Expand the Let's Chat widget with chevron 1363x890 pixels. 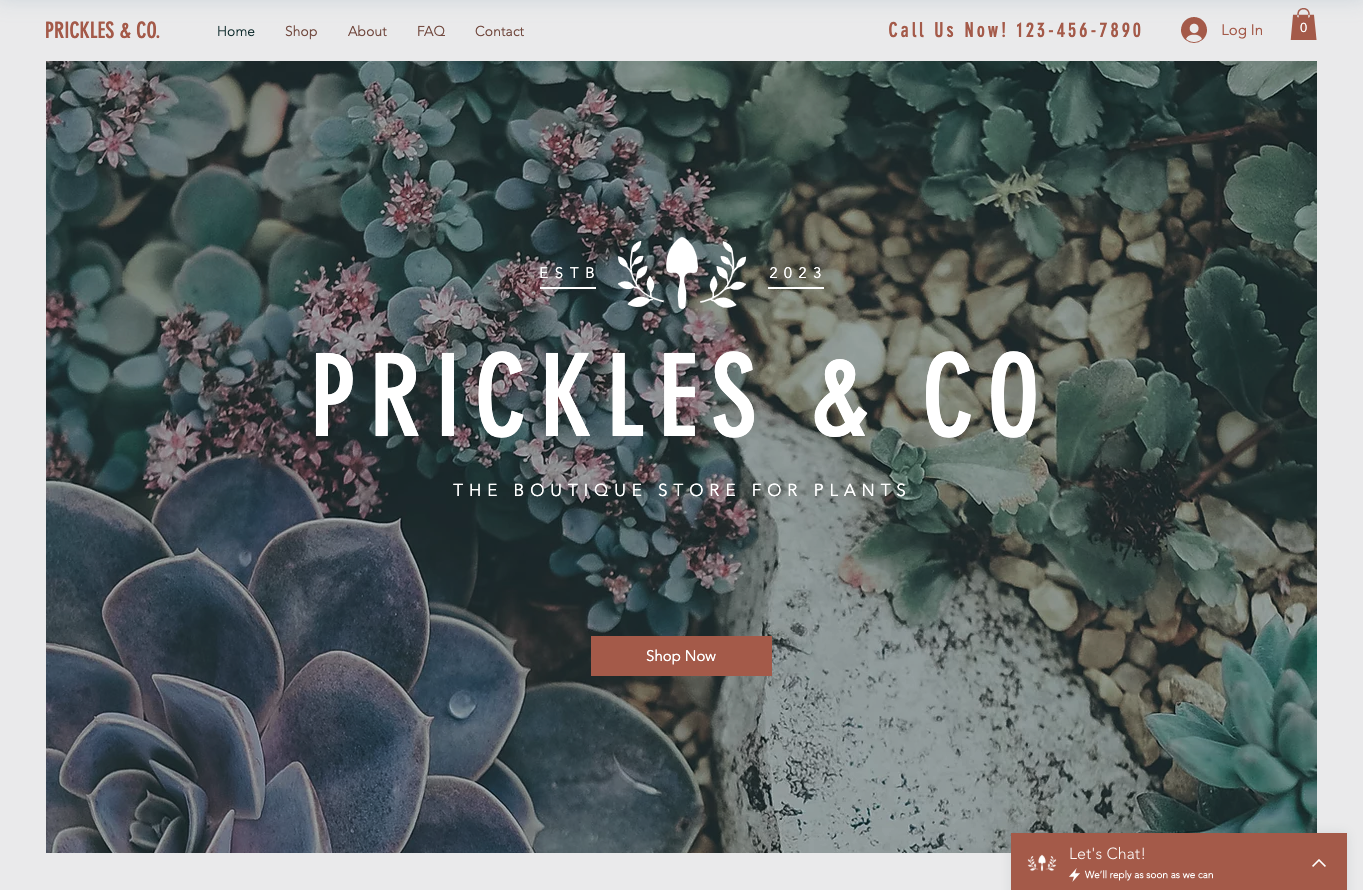click(1319, 862)
